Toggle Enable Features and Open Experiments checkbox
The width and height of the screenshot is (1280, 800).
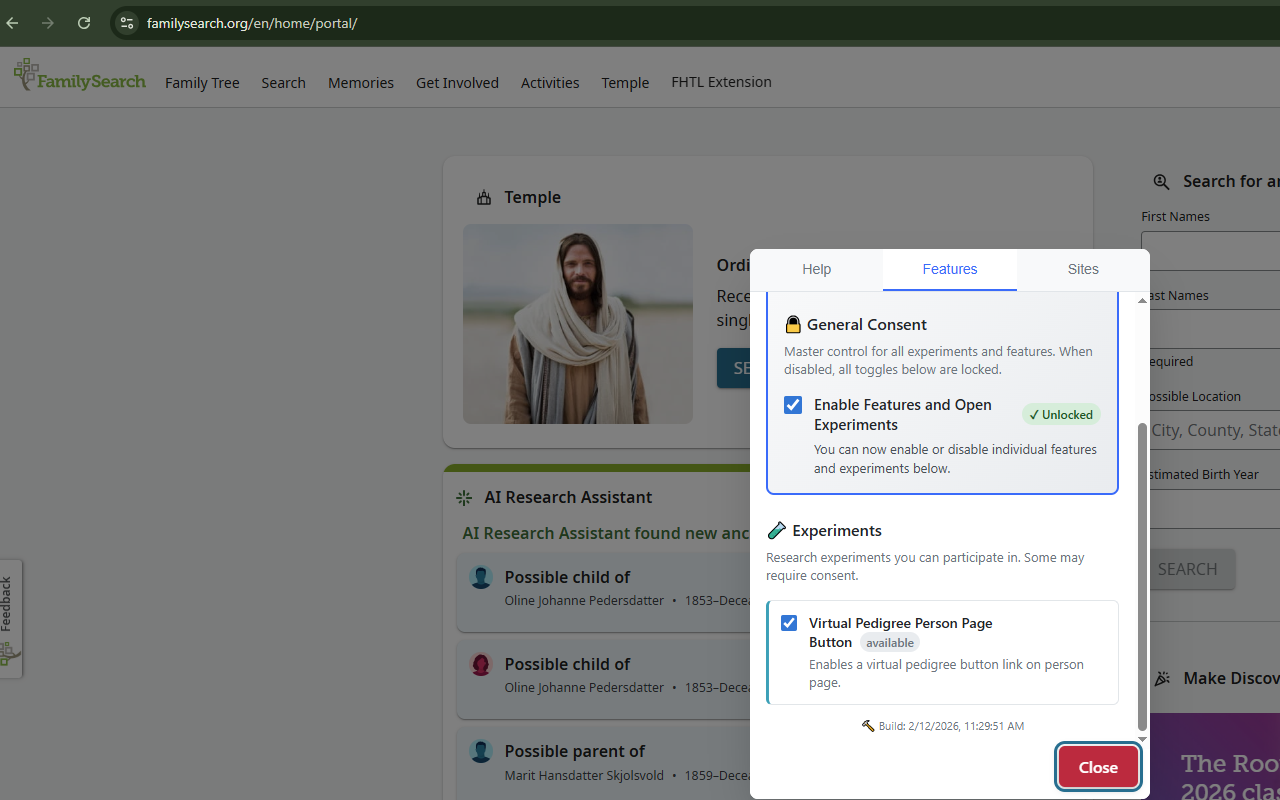793,405
